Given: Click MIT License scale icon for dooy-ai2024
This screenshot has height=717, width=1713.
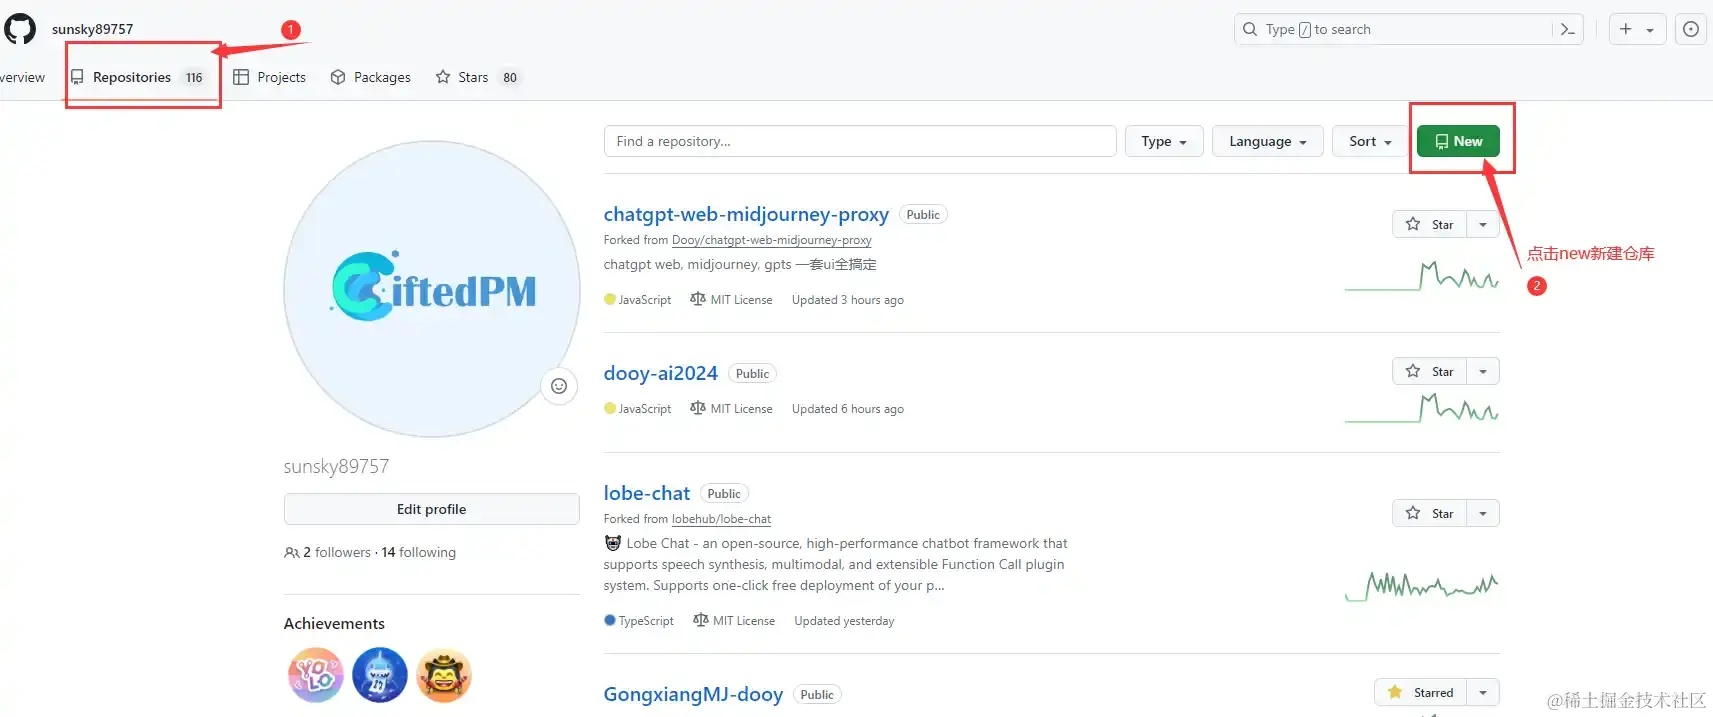Looking at the screenshot, I should point(698,408).
